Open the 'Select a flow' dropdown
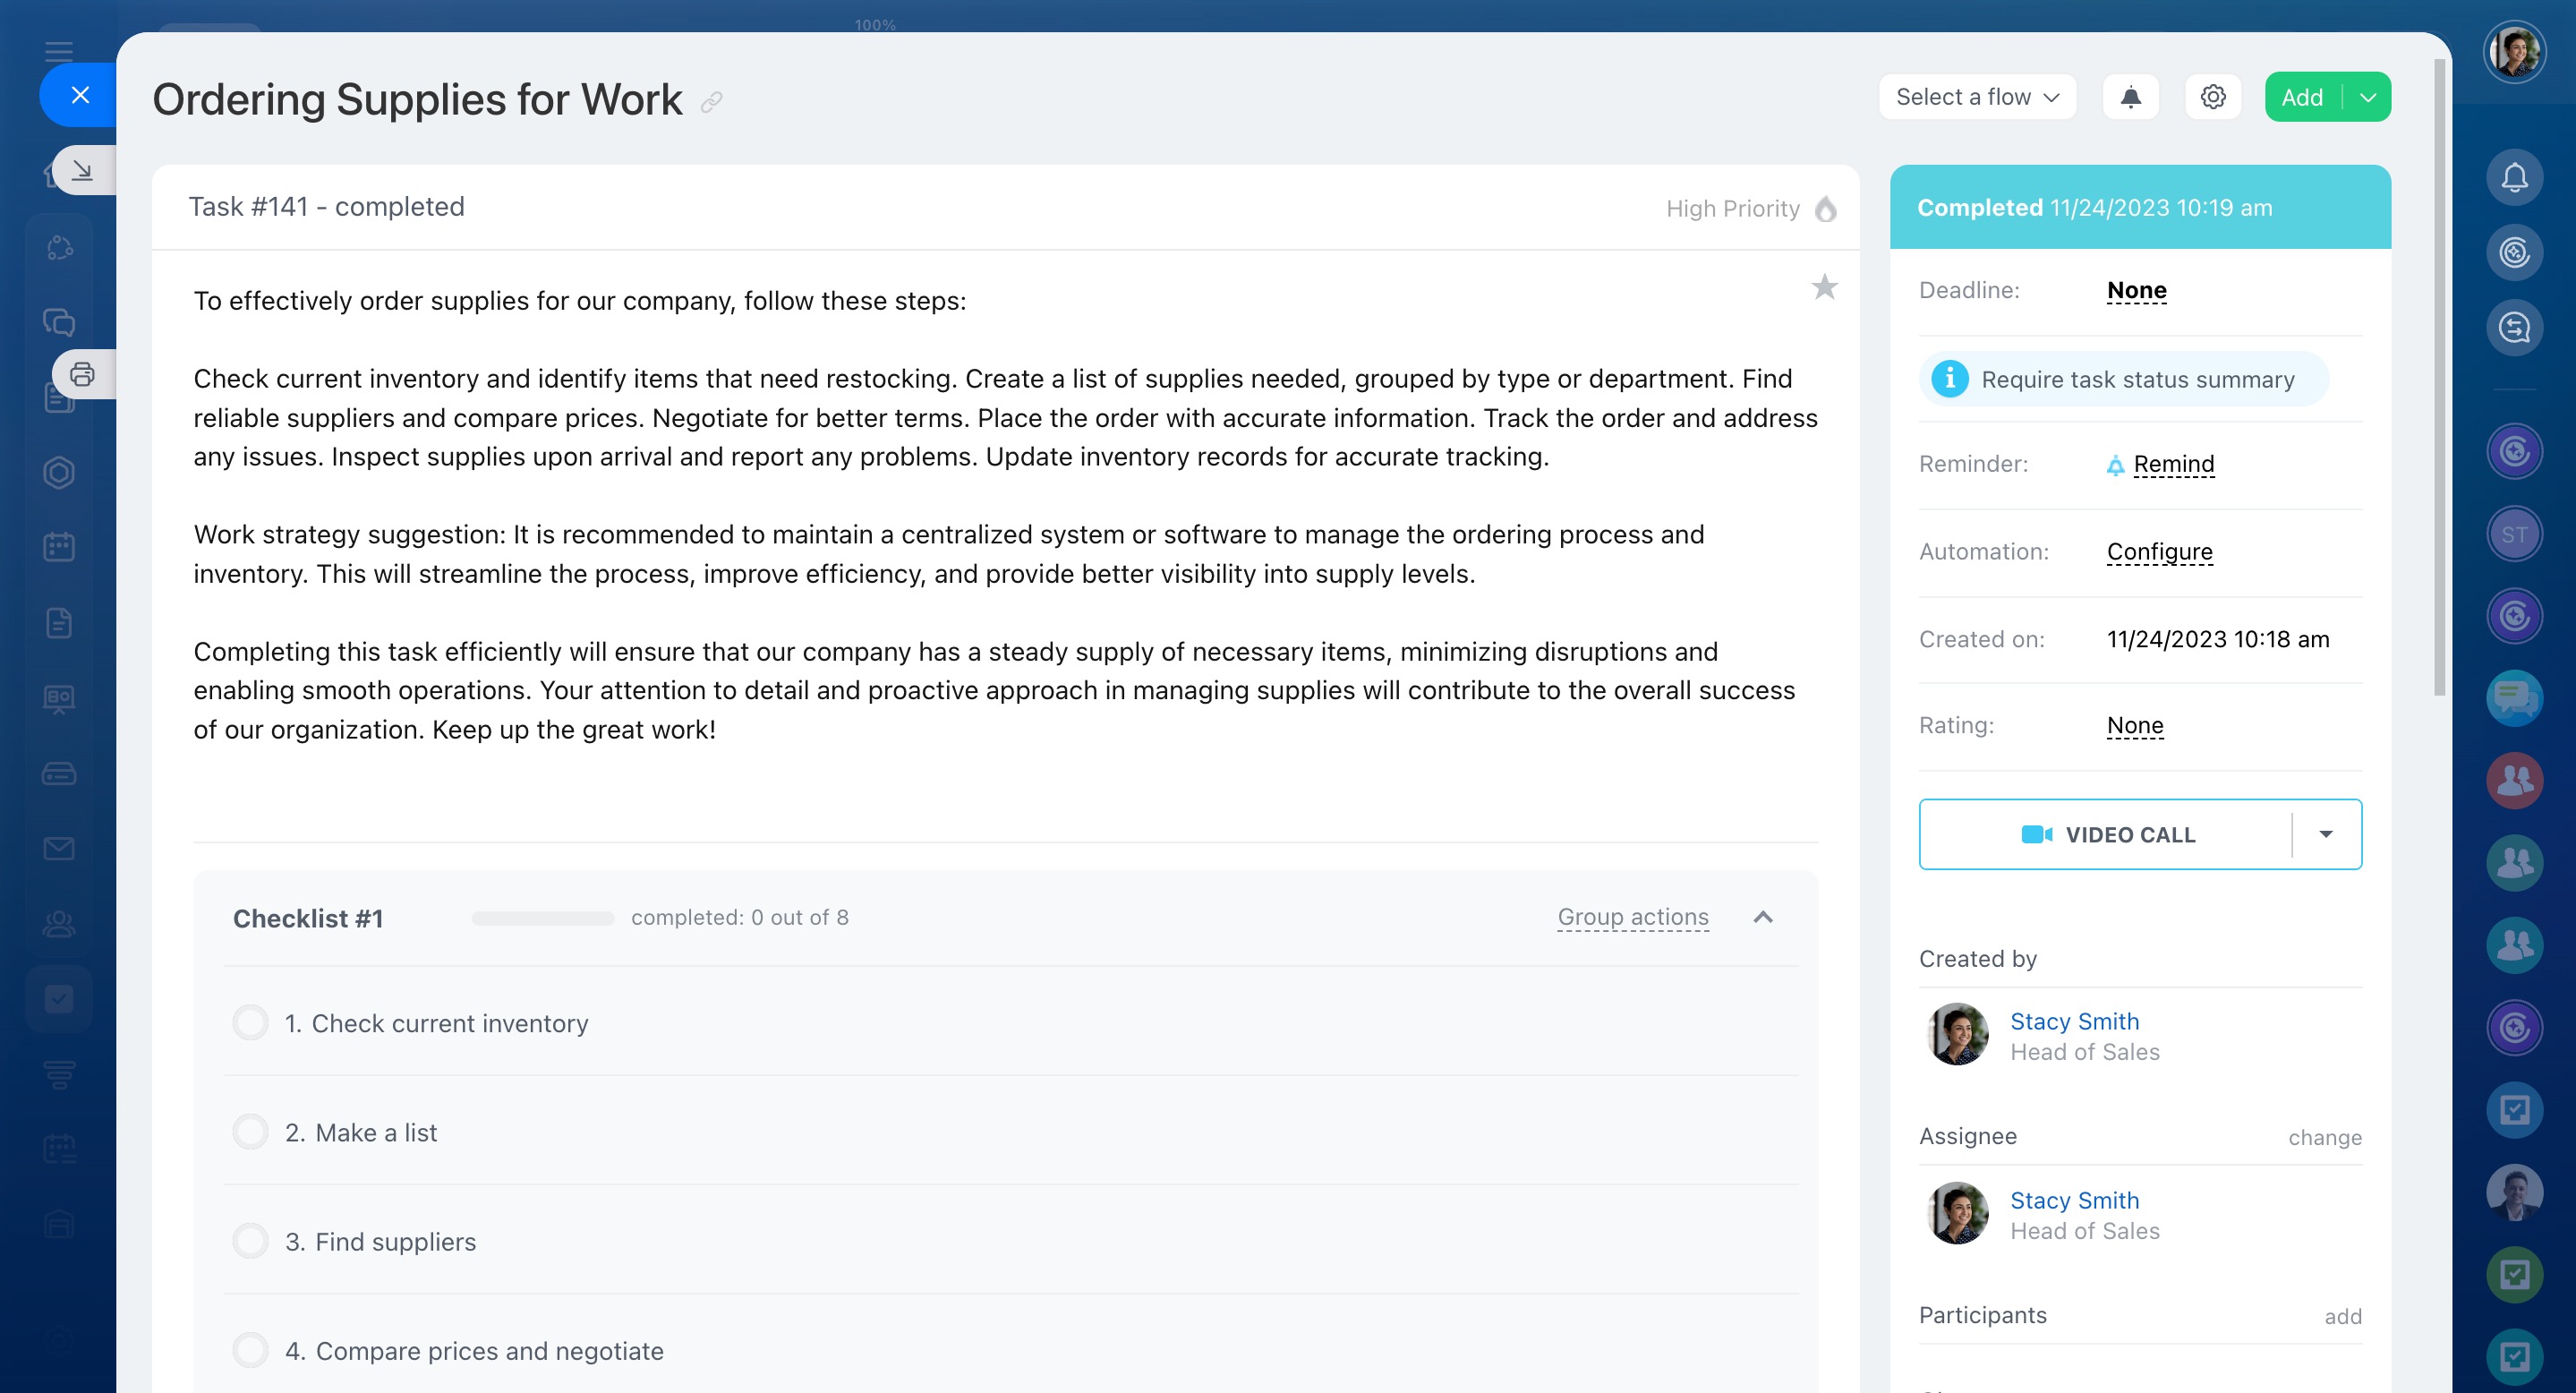Screen dimensions: 2576x1393 click(x=1977, y=97)
